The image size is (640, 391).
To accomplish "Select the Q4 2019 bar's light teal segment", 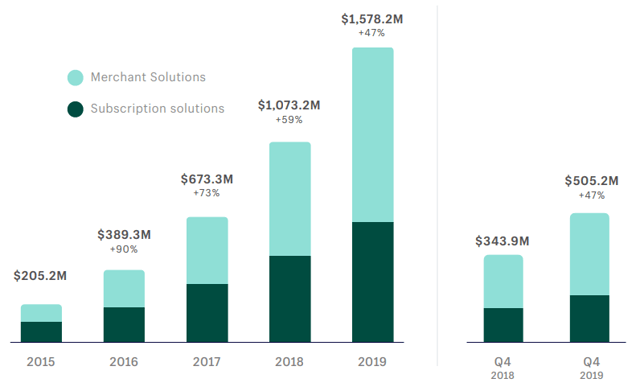I will [589, 254].
